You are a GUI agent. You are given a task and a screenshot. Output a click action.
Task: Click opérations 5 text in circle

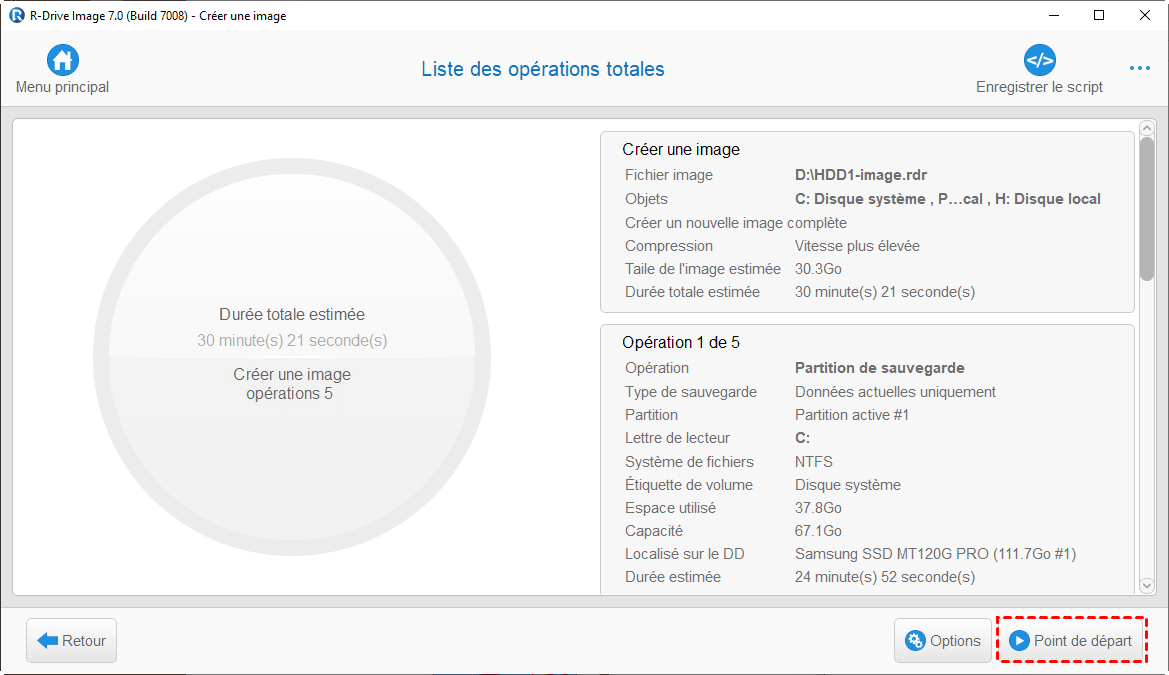pyautogui.click(x=289, y=394)
